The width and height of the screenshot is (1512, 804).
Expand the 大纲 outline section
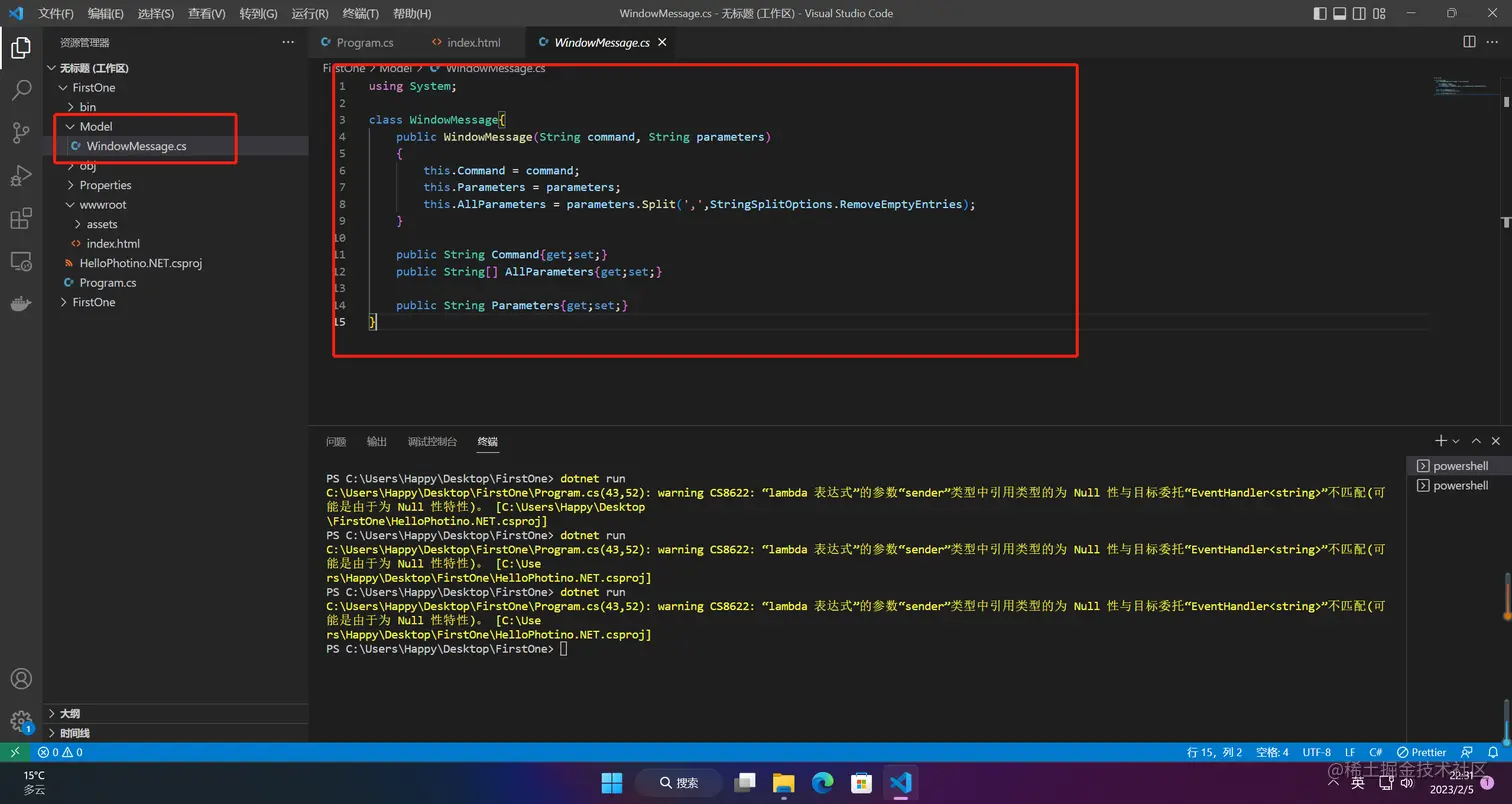click(x=176, y=714)
